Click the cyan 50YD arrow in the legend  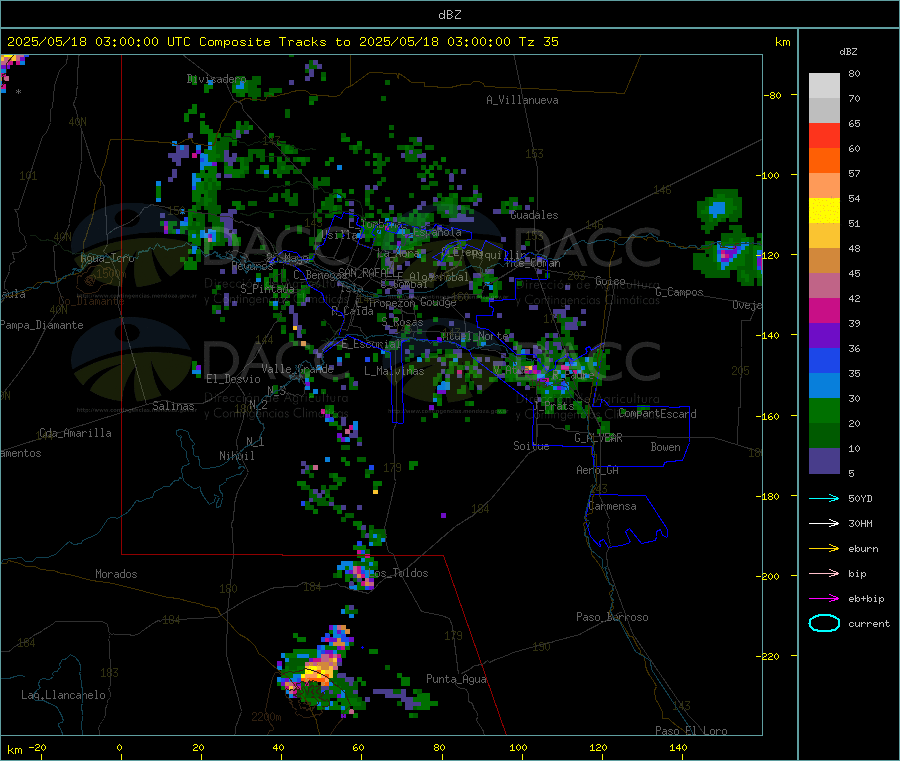(824, 498)
